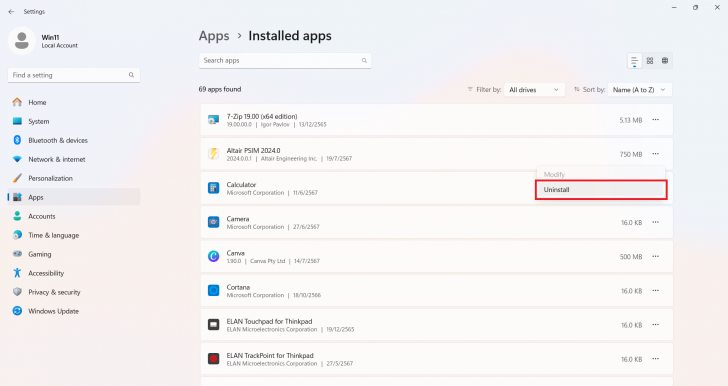728x386 pixels.
Task: Open more options for ELAN TrackPoint for Thinkpad
Action: click(656, 359)
